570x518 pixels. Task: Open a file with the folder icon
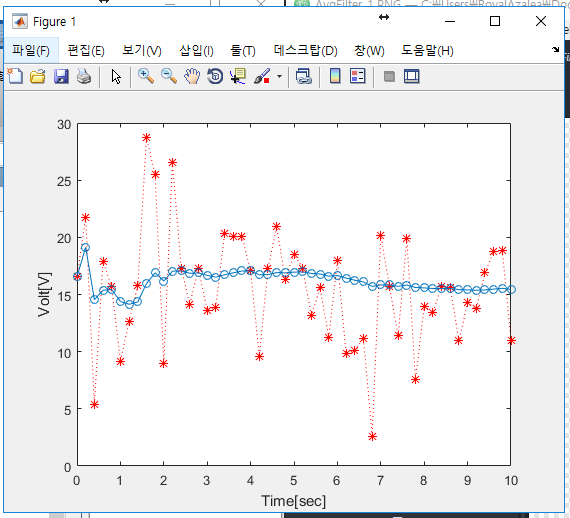(x=38, y=76)
